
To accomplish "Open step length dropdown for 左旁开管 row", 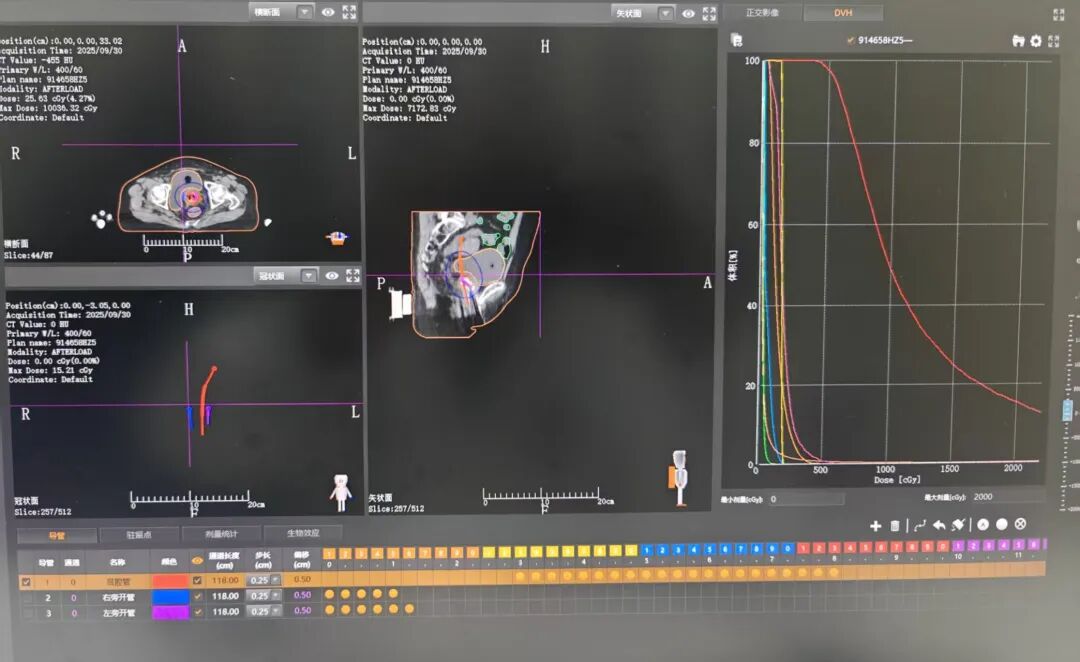I will coord(275,611).
